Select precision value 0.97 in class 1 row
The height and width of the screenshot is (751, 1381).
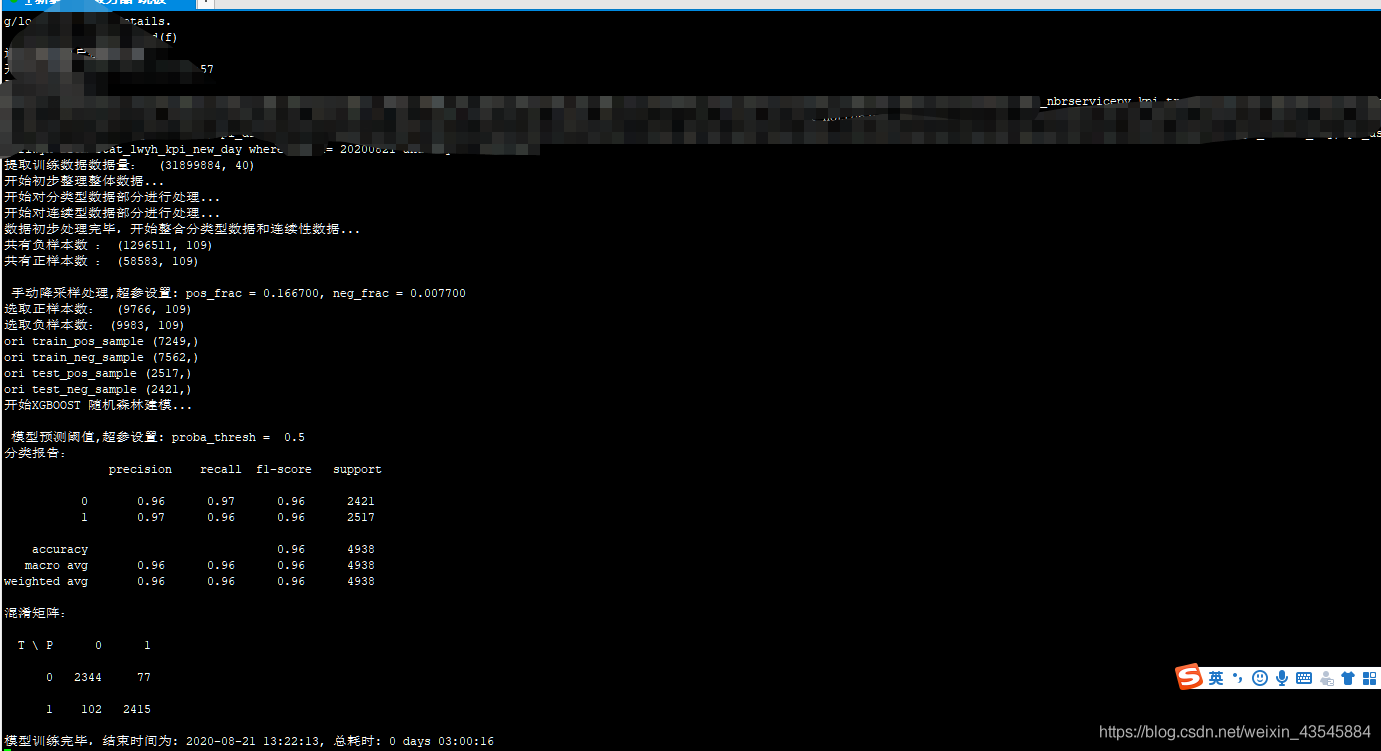coord(151,517)
